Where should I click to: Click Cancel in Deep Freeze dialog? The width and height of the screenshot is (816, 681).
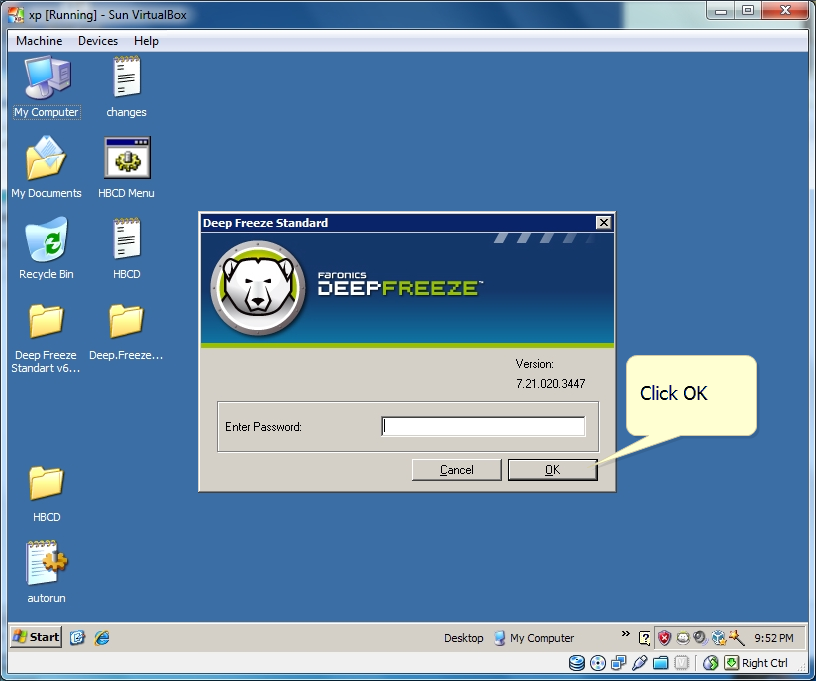456,470
